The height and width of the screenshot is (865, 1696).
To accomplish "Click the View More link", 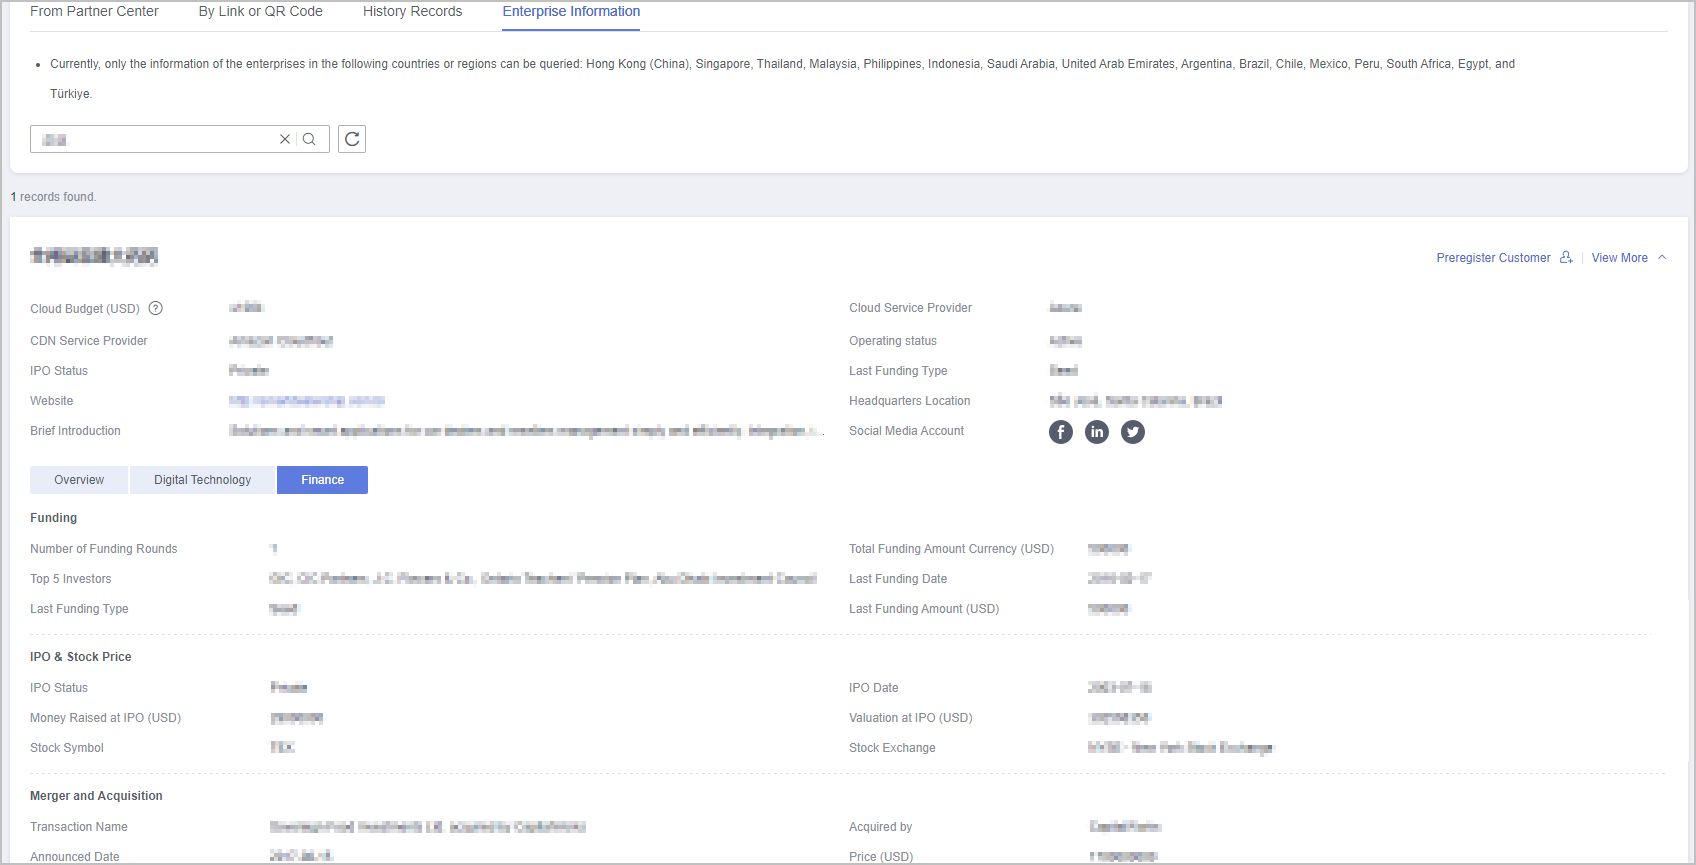I will (x=1619, y=258).
